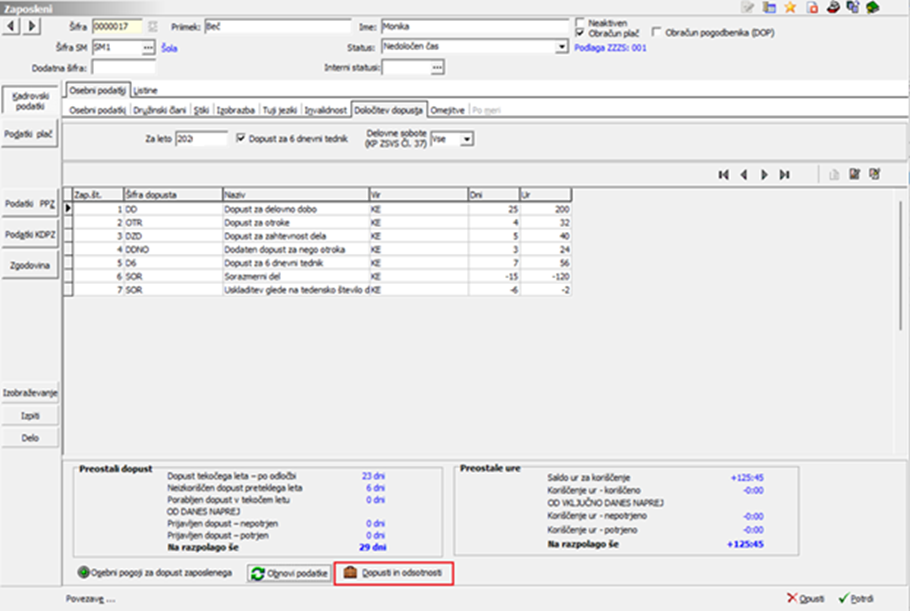910x611 pixels.
Task: Go to next employee with right arrow
Action: pos(31,26)
